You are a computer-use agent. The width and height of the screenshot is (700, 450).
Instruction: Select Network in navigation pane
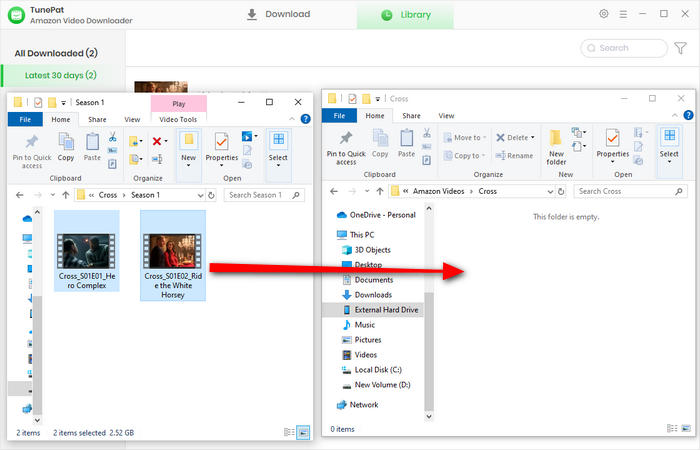tap(358, 404)
